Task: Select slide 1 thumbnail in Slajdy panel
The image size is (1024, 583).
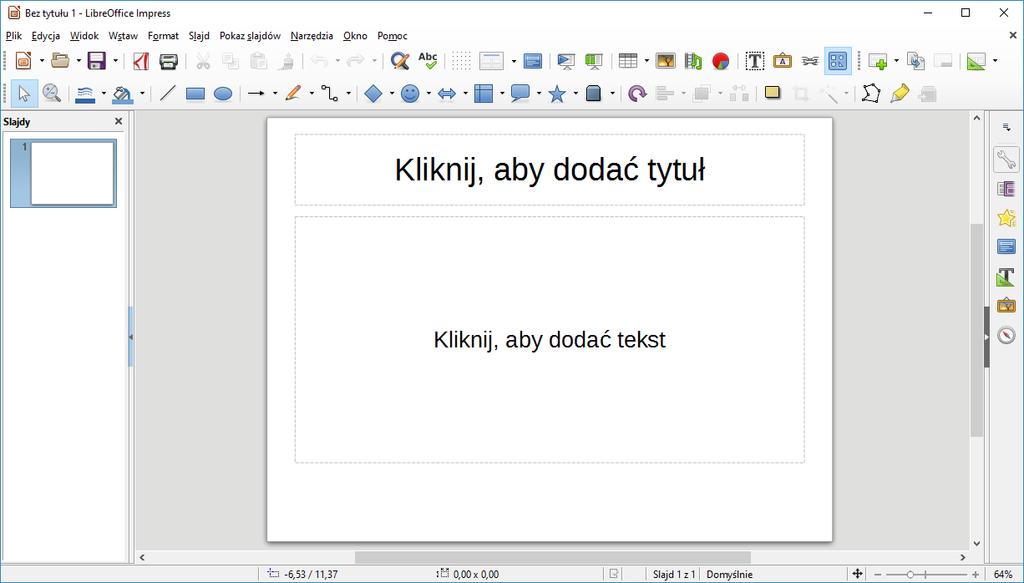Action: [x=63, y=173]
